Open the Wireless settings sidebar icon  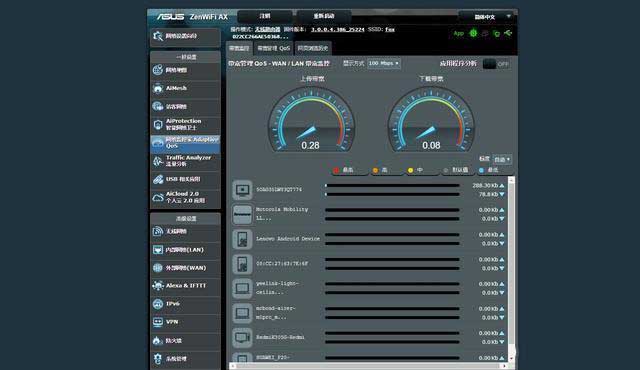click(x=158, y=231)
